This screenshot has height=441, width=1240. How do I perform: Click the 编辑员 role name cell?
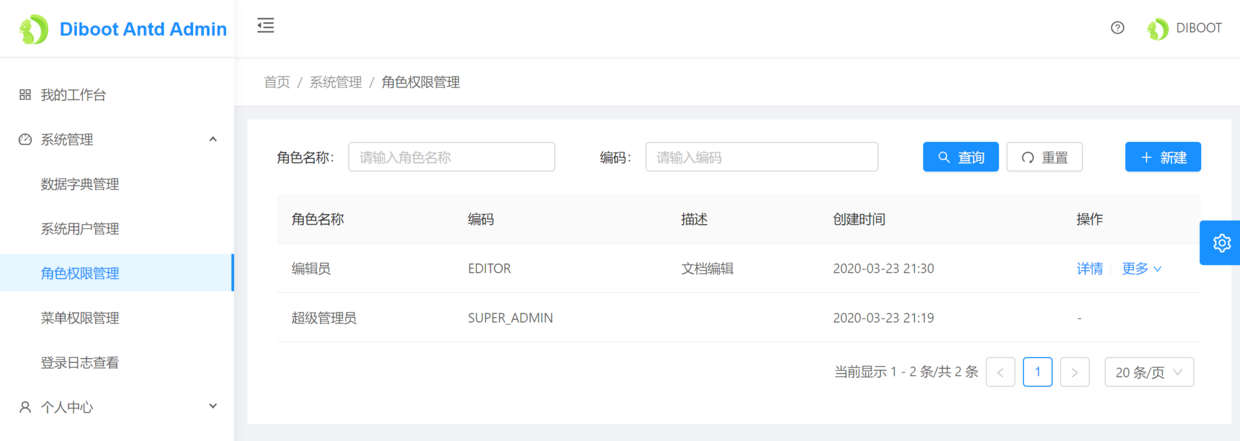tap(311, 268)
